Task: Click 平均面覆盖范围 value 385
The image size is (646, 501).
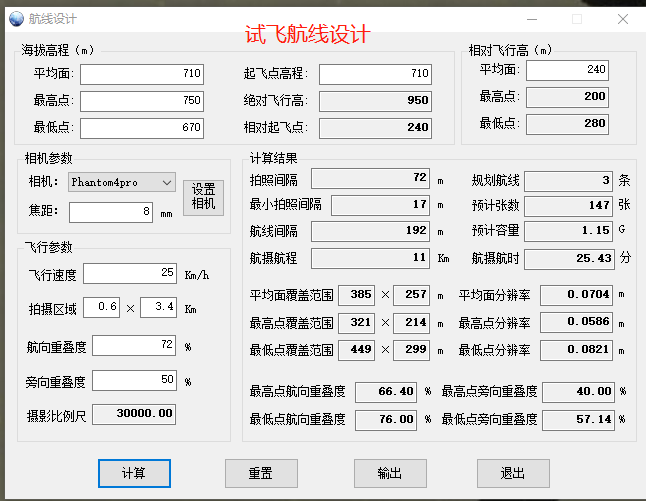Action: [x=357, y=295]
